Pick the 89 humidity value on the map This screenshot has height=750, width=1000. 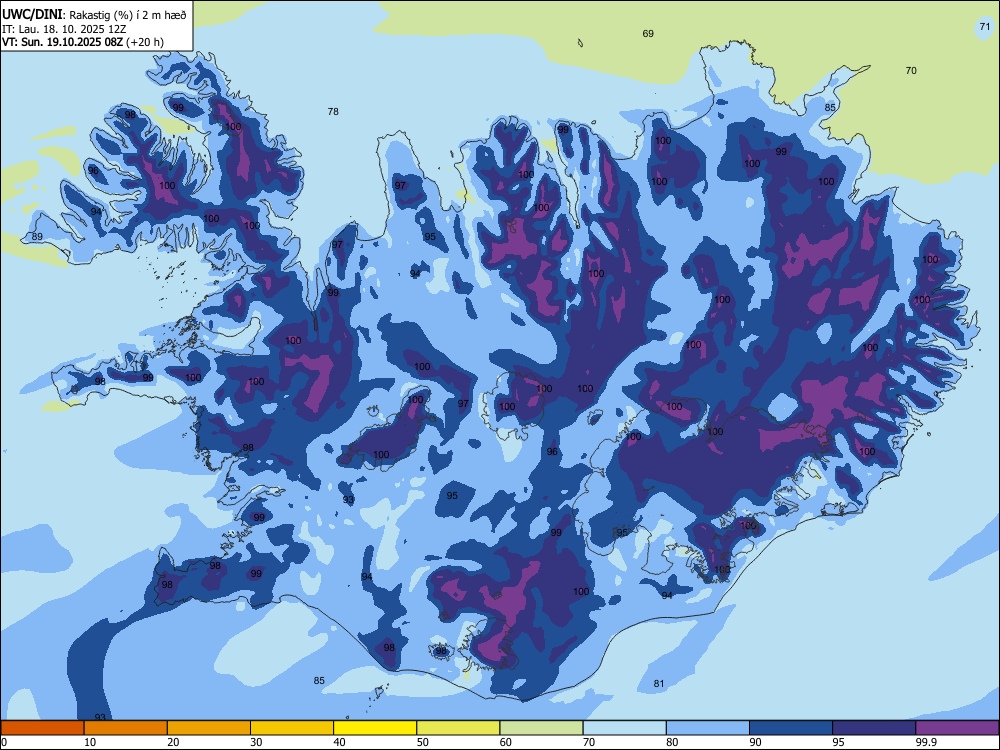click(x=37, y=237)
